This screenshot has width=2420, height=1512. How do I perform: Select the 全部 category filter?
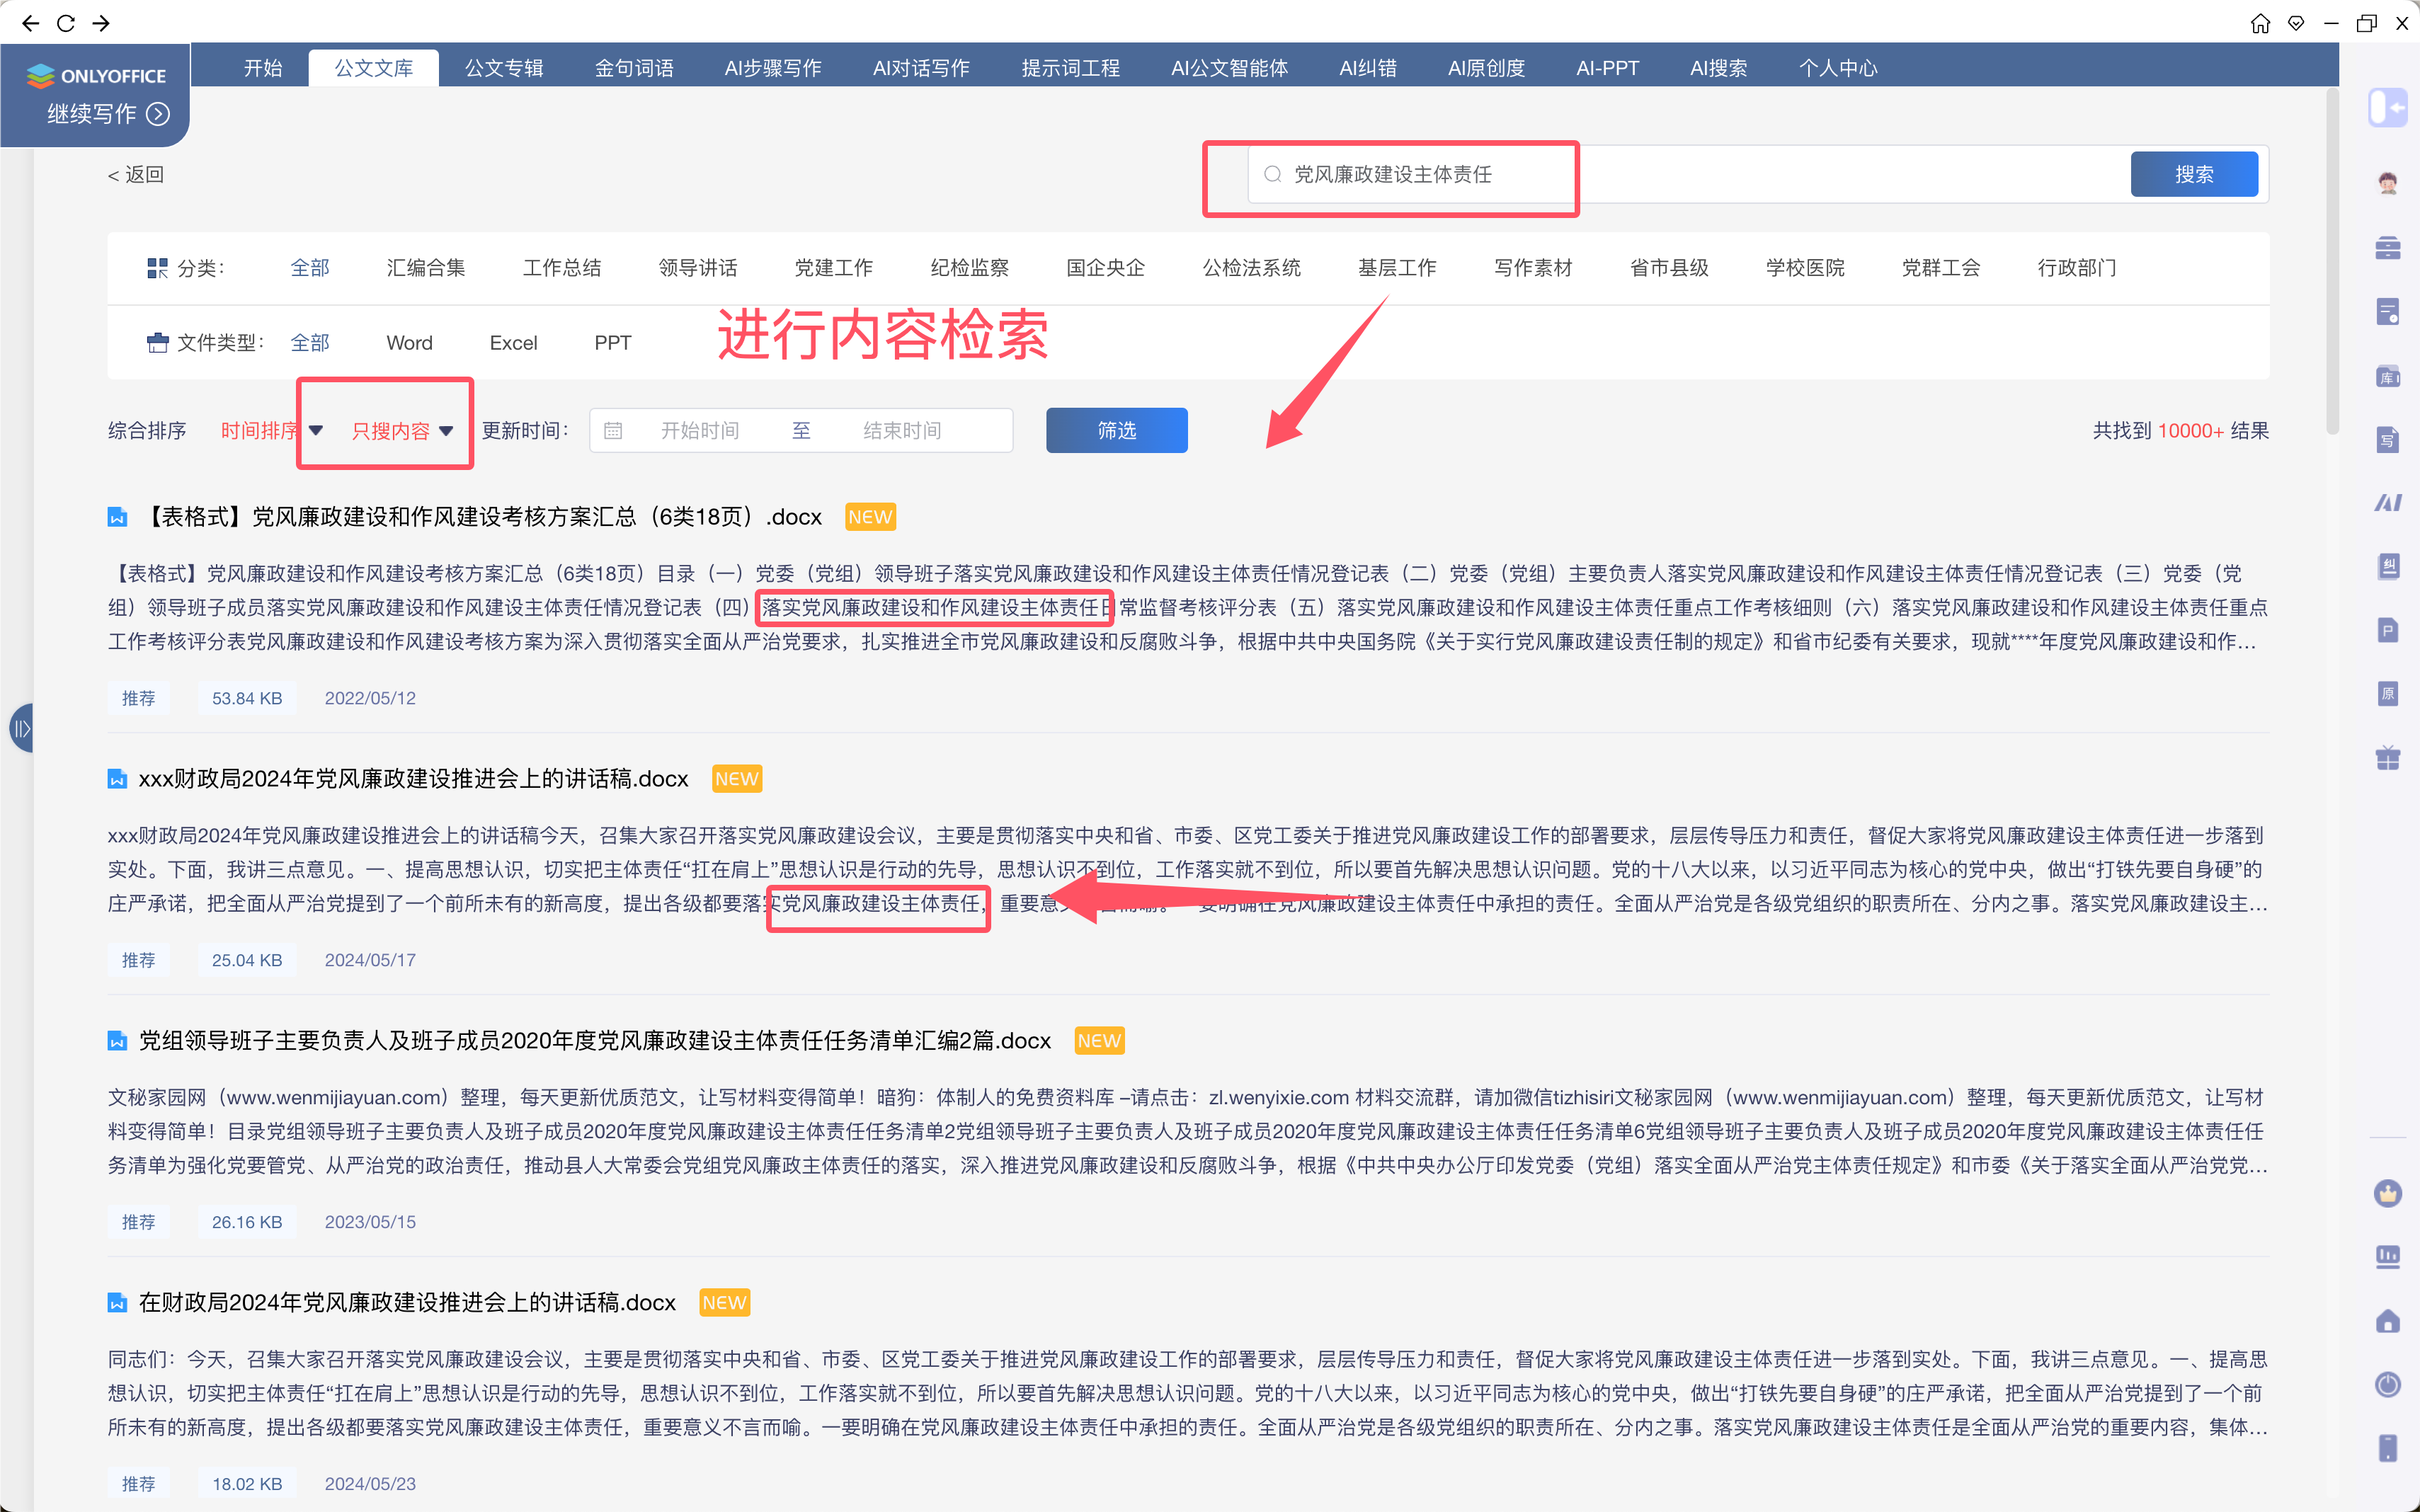click(x=310, y=267)
